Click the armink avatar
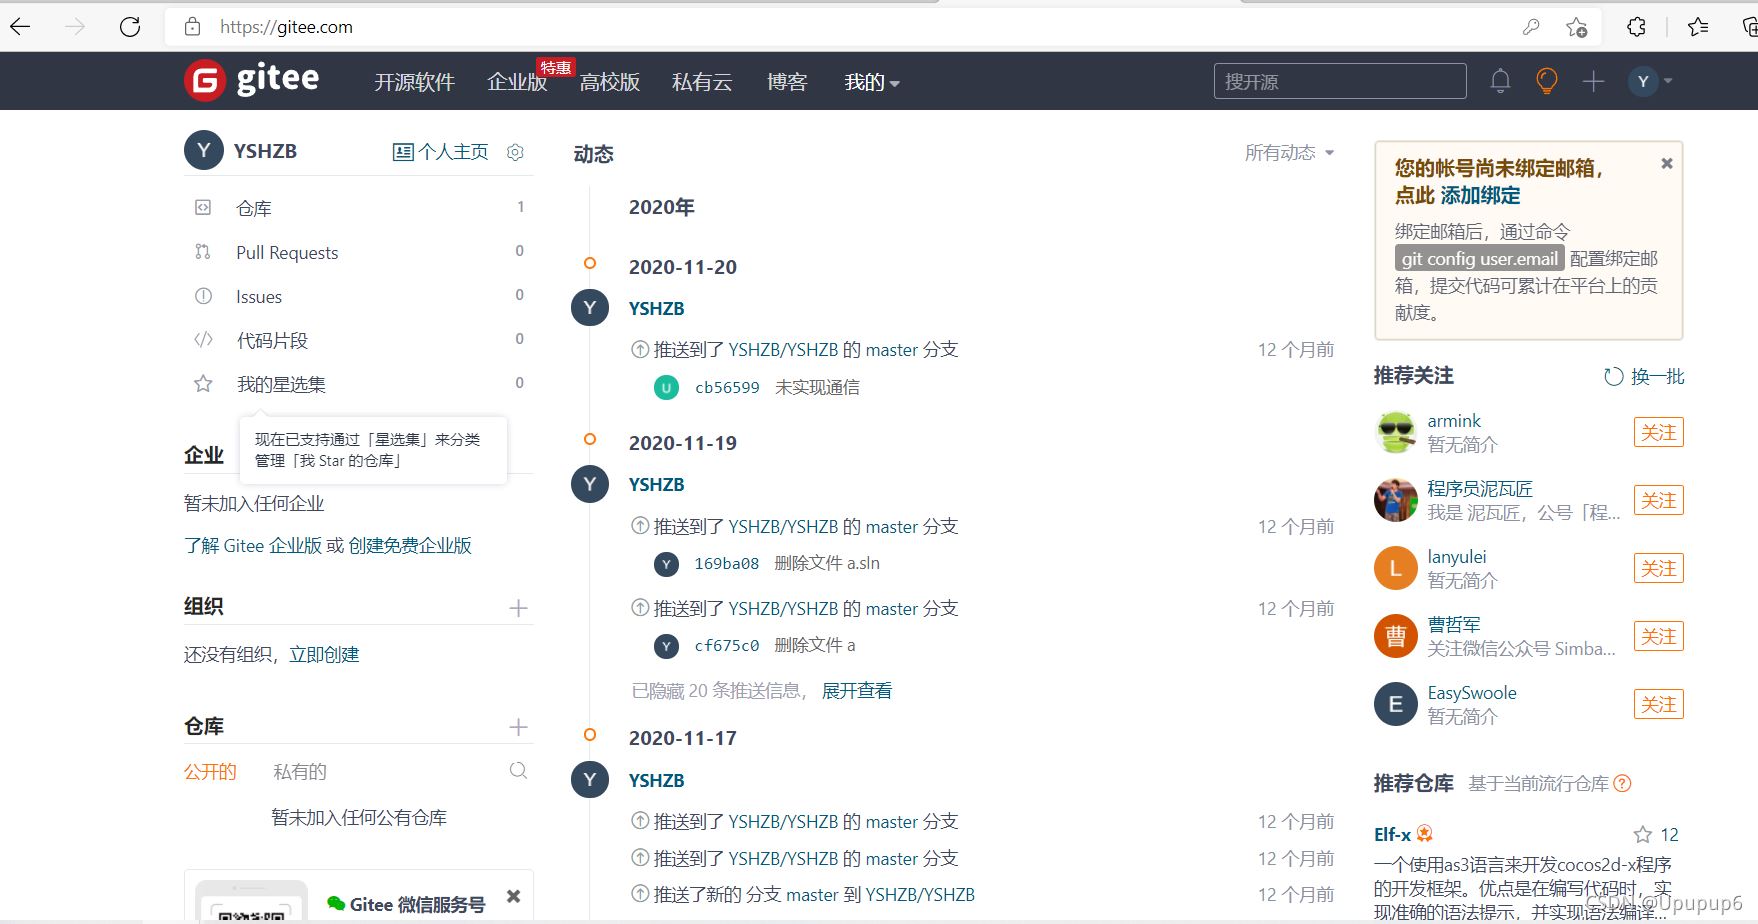1758x924 pixels. tap(1396, 433)
